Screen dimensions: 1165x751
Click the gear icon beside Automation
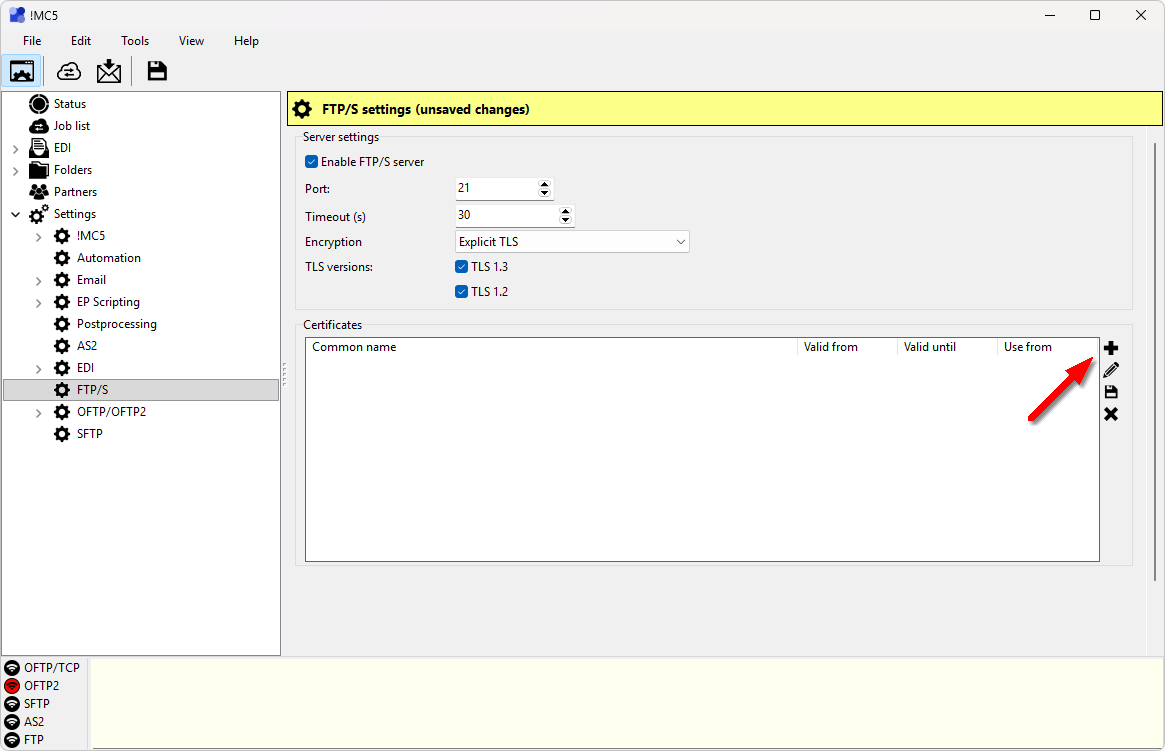pos(62,258)
